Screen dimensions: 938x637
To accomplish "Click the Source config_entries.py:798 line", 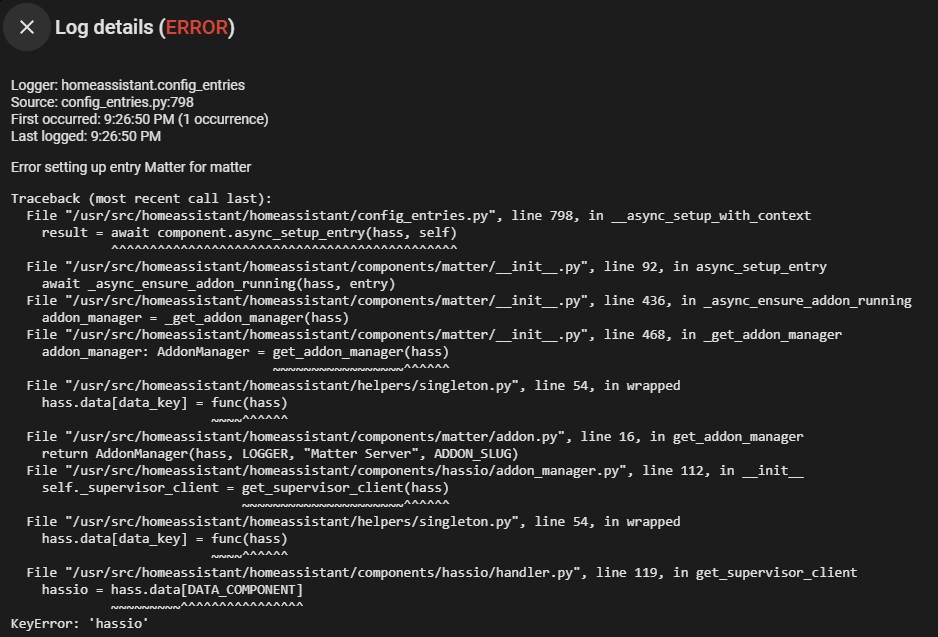I will (x=102, y=102).
